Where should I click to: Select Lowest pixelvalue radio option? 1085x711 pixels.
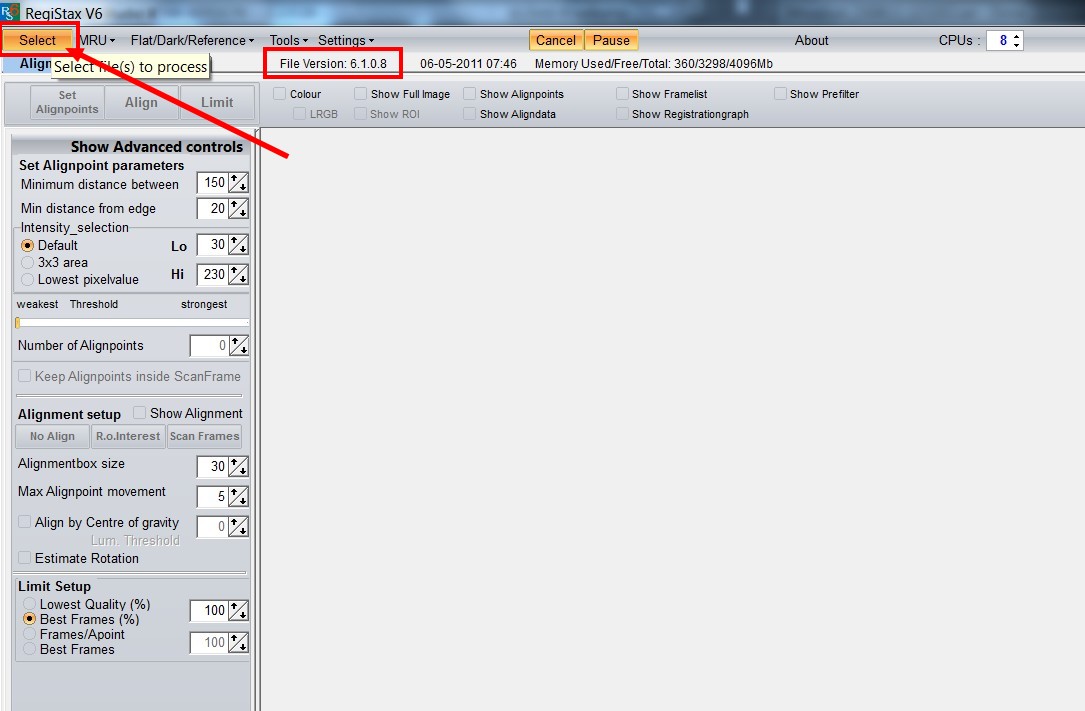point(27,279)
